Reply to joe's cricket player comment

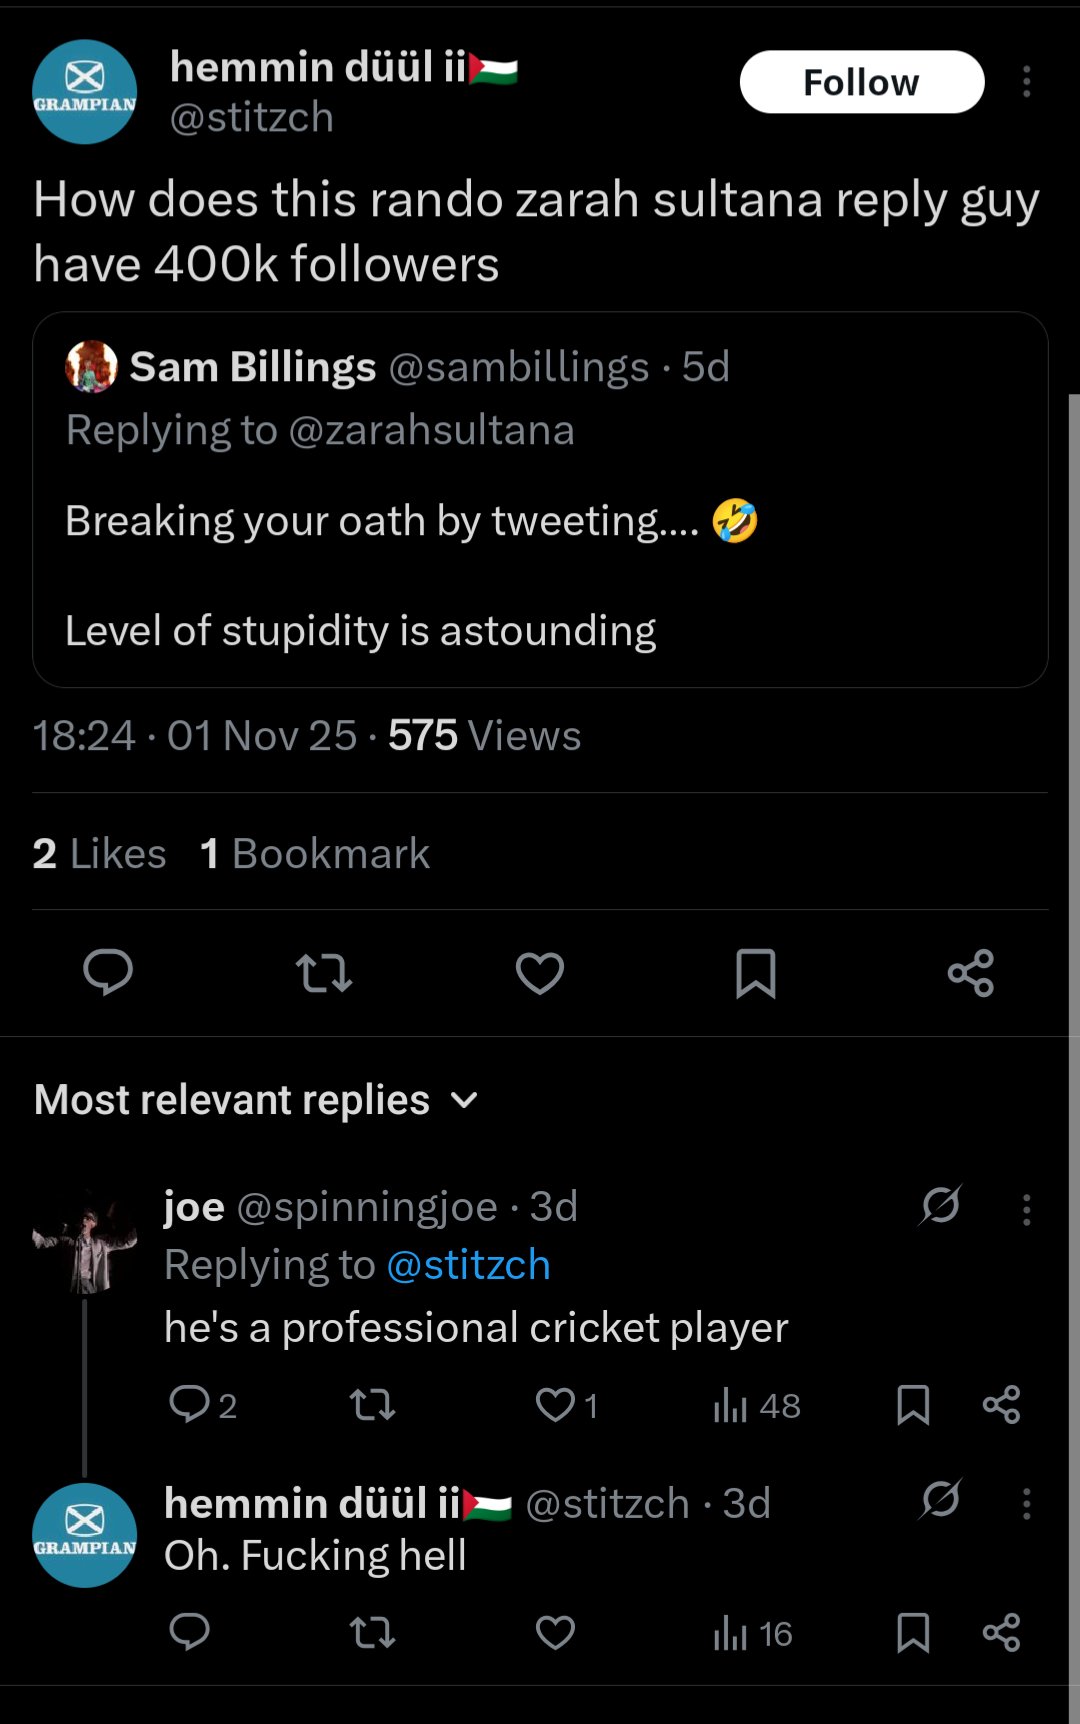(x=189, y=1405)
